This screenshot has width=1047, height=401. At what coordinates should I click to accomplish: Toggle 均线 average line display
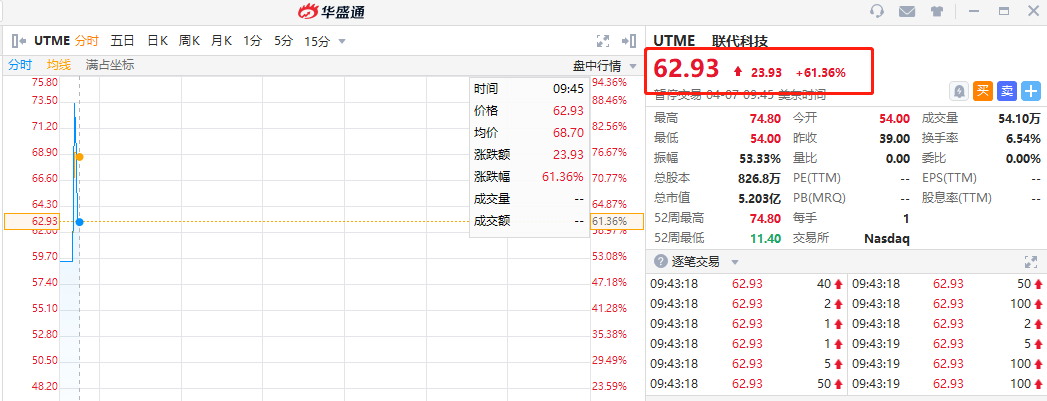point(59,65)
